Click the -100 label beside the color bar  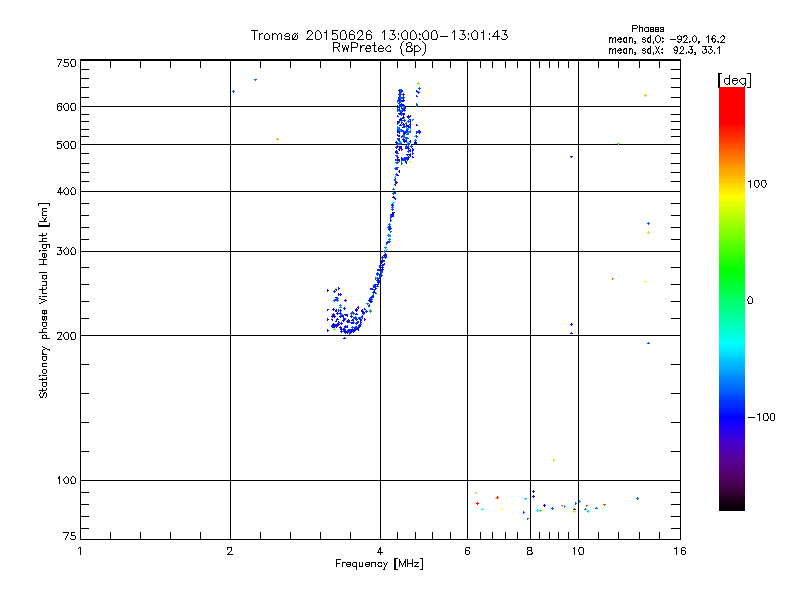click(x=762, y=417)
